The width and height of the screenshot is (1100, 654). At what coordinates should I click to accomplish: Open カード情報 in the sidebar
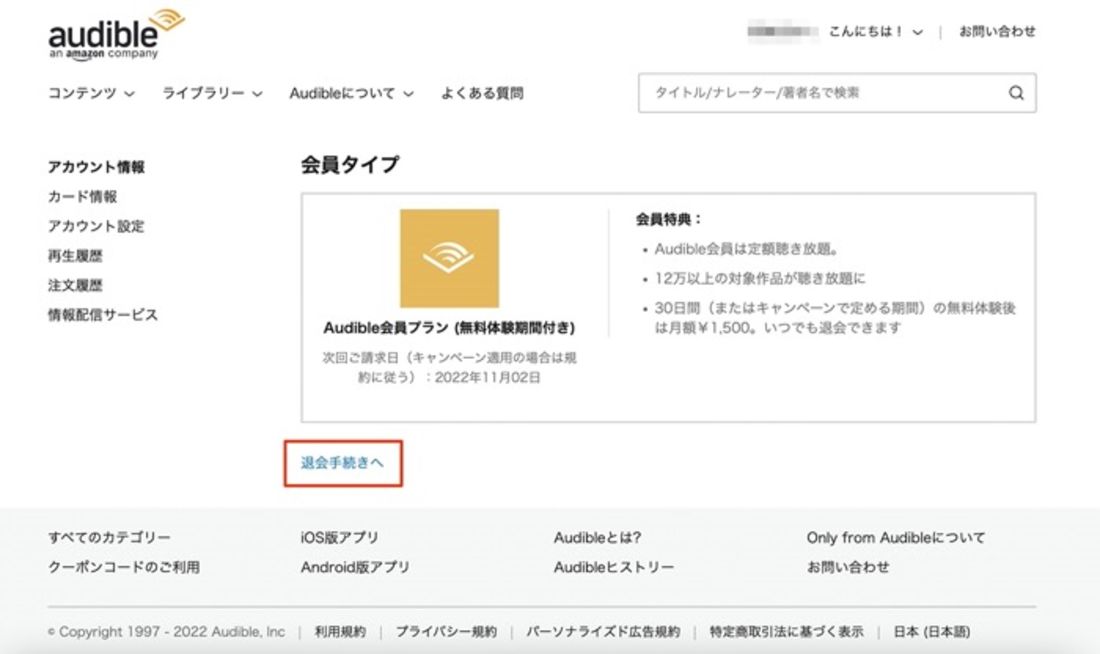(82, 196)
